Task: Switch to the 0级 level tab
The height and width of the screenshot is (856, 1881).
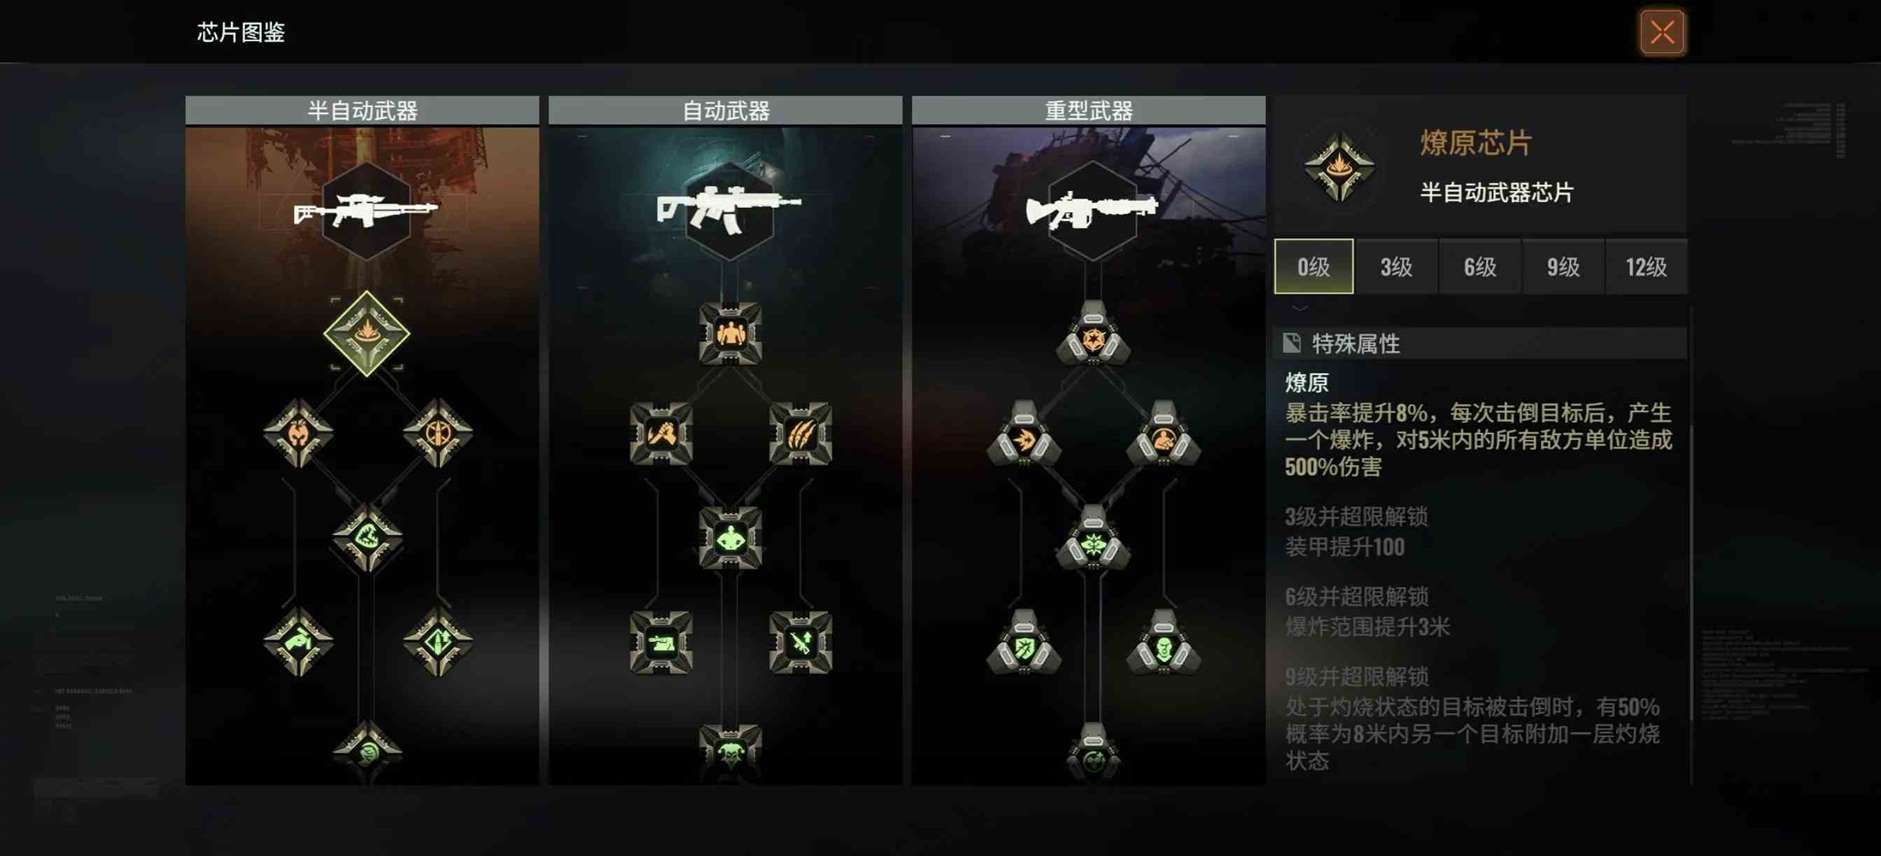Action: pyautogui.click(x=1314, y=266)
